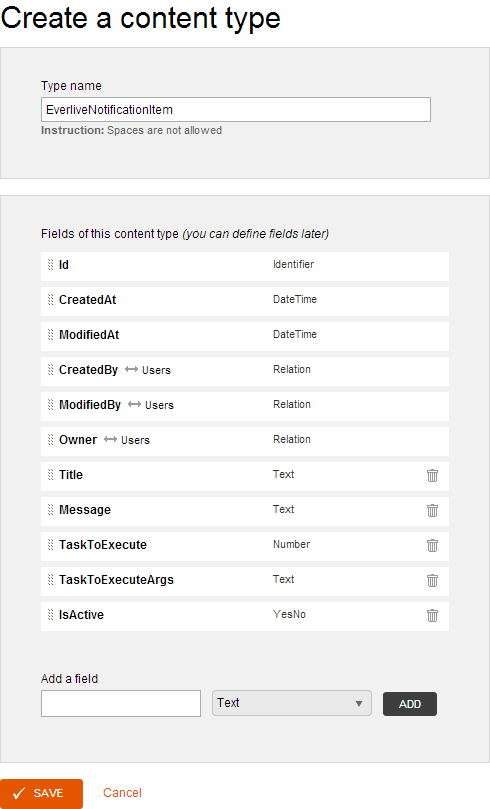Grab the drag handle of TaskToExecute row
490x809 pixels.
coord(51,545)
